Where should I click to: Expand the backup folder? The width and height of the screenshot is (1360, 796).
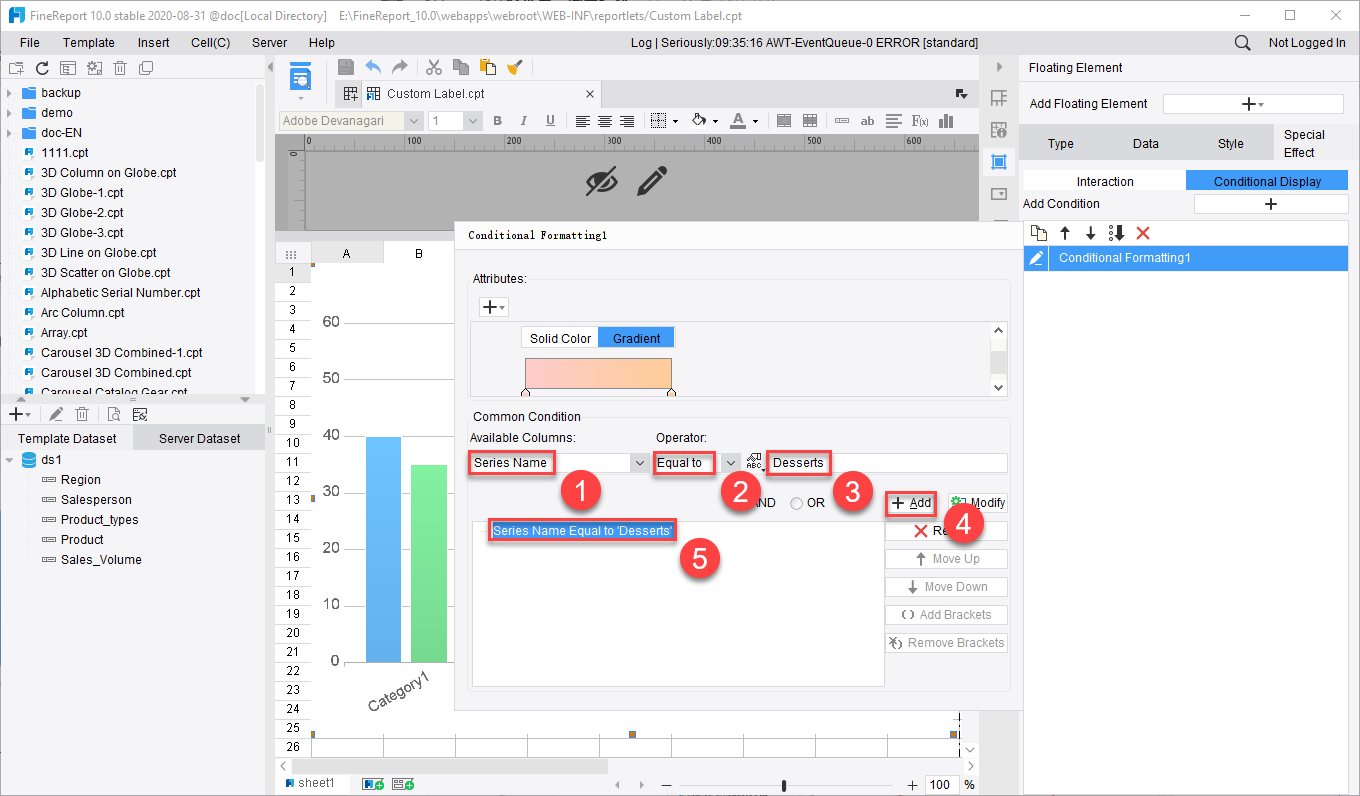(9, 93)
